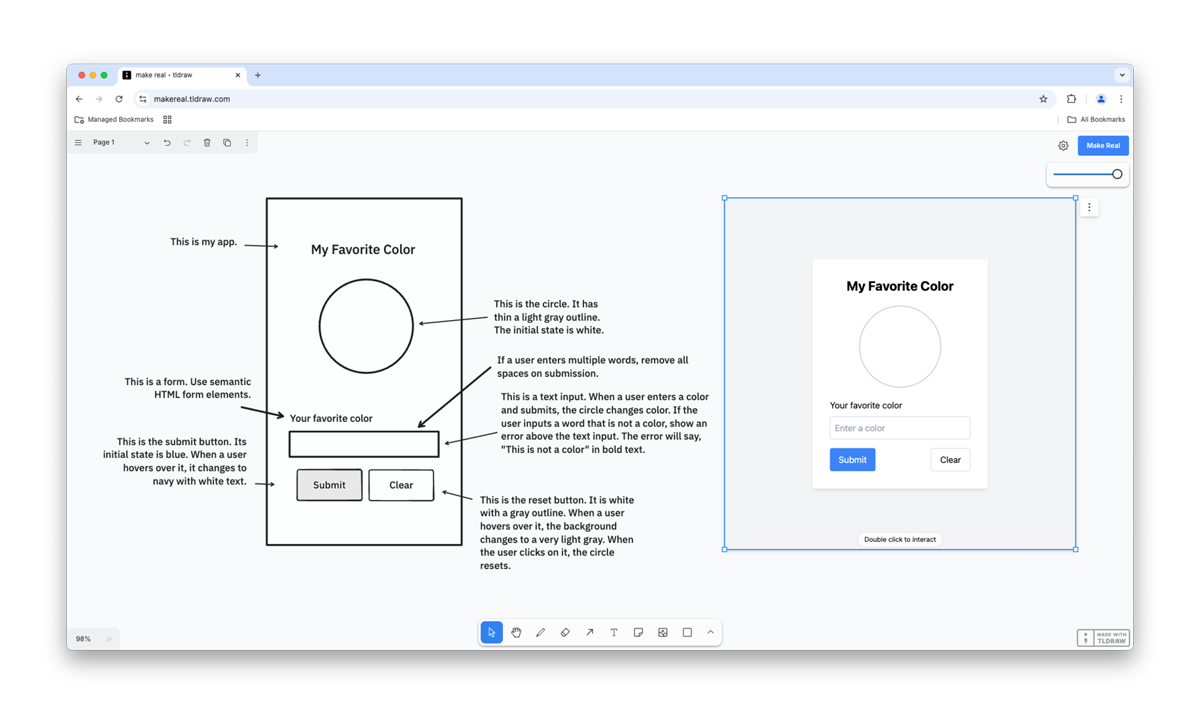Open more actions menu next to Duplicate
The height and width of the screenshot is (720, 1200).
[x=247, y=143]
